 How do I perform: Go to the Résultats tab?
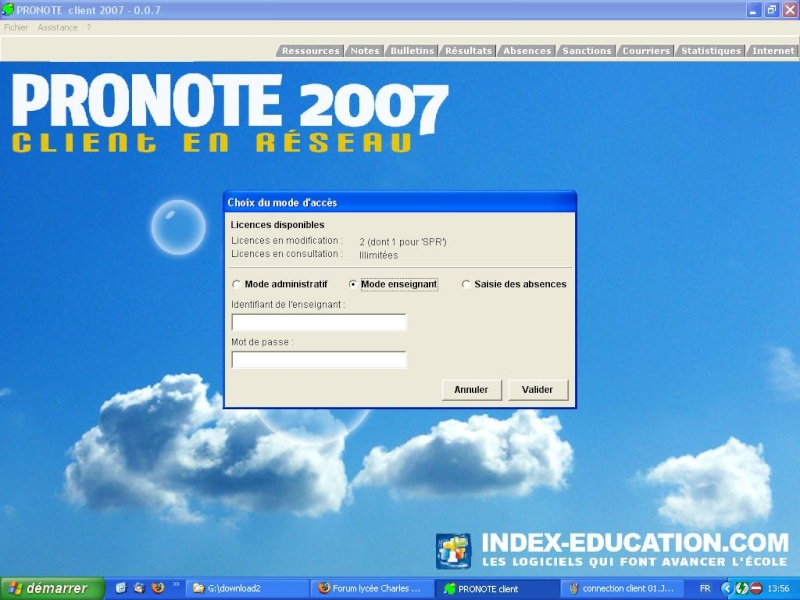pyautogui.click(x=468, y=51)
